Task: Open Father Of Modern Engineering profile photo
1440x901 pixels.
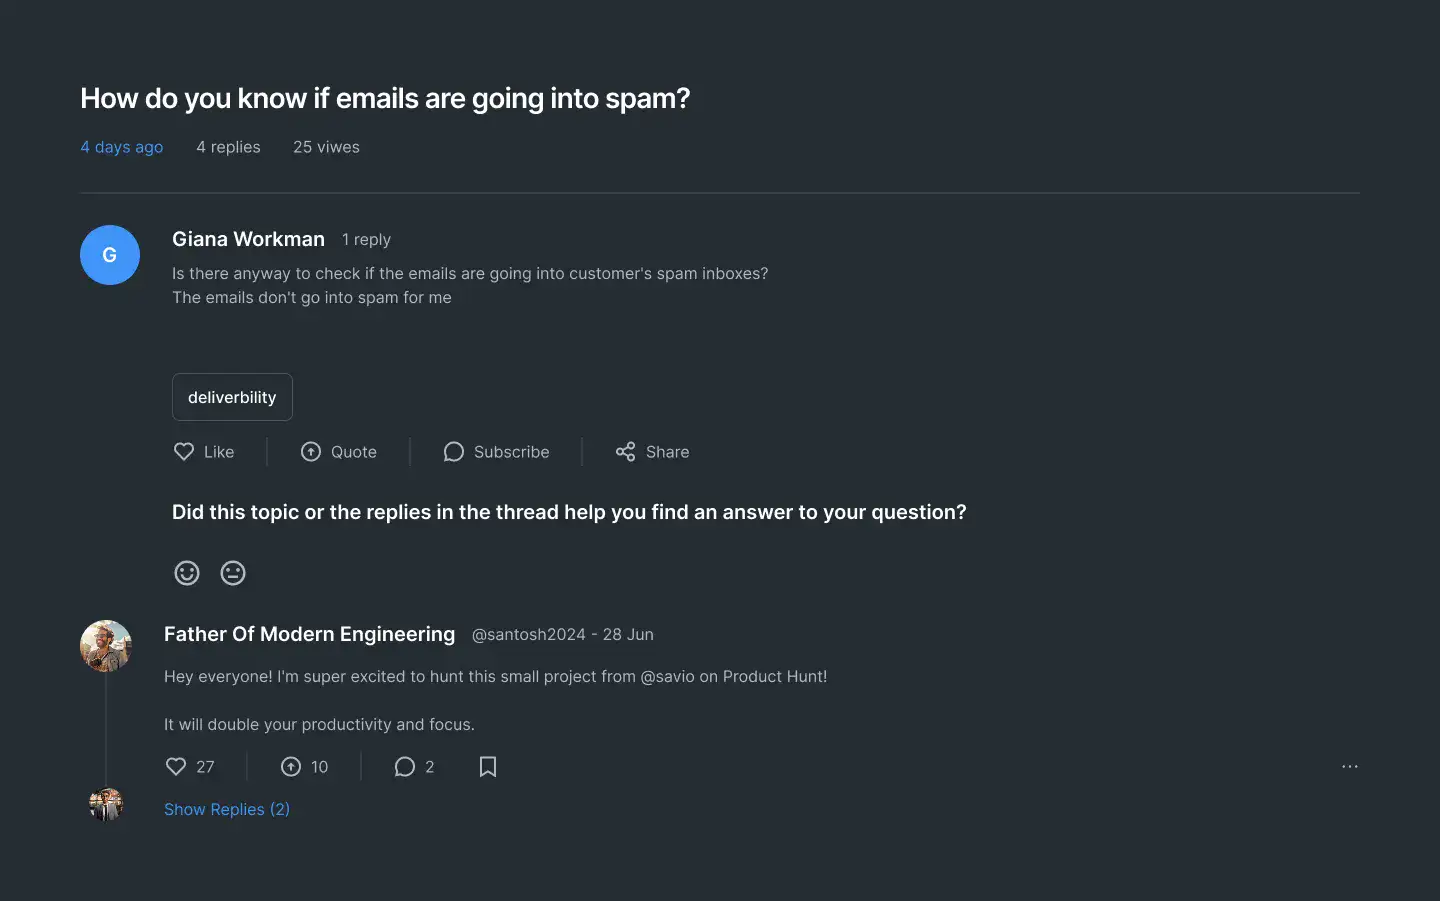Action: (106, 646)
